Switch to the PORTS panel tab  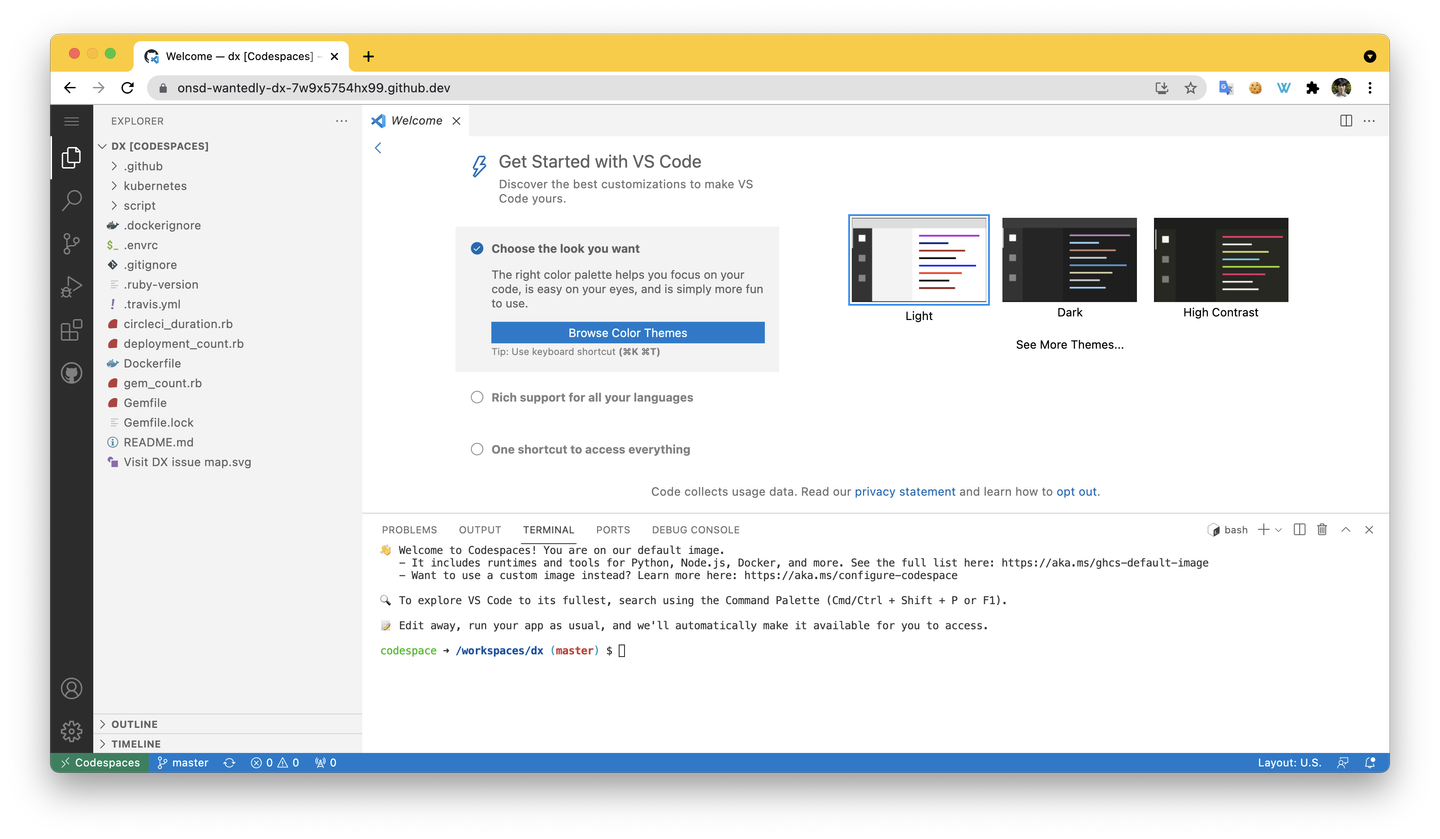[x=613, y=530]
